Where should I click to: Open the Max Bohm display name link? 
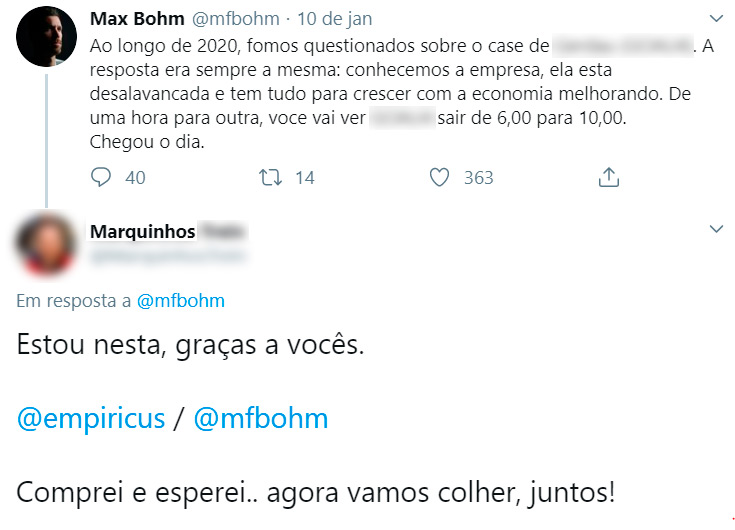(x=136, y=19)
